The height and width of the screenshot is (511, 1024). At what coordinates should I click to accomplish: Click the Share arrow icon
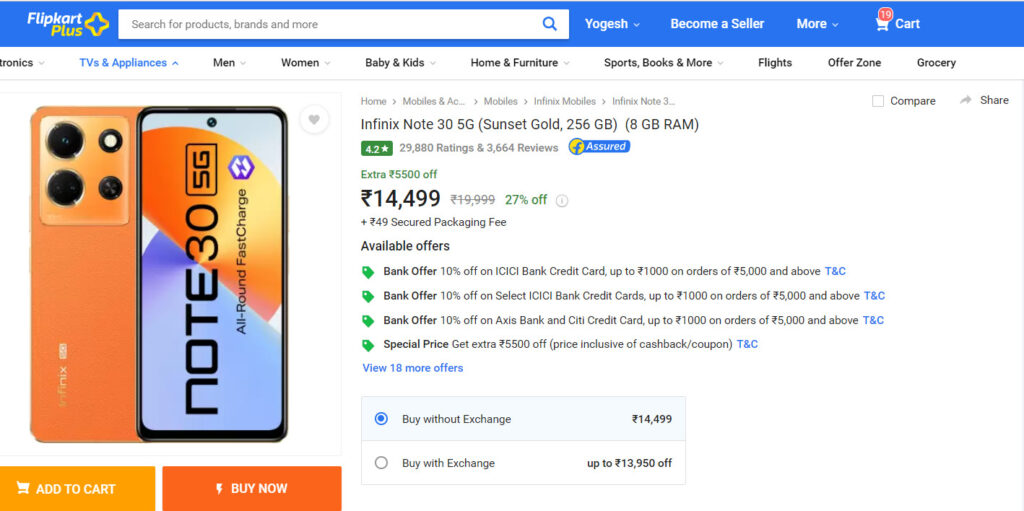coord(965,100)
